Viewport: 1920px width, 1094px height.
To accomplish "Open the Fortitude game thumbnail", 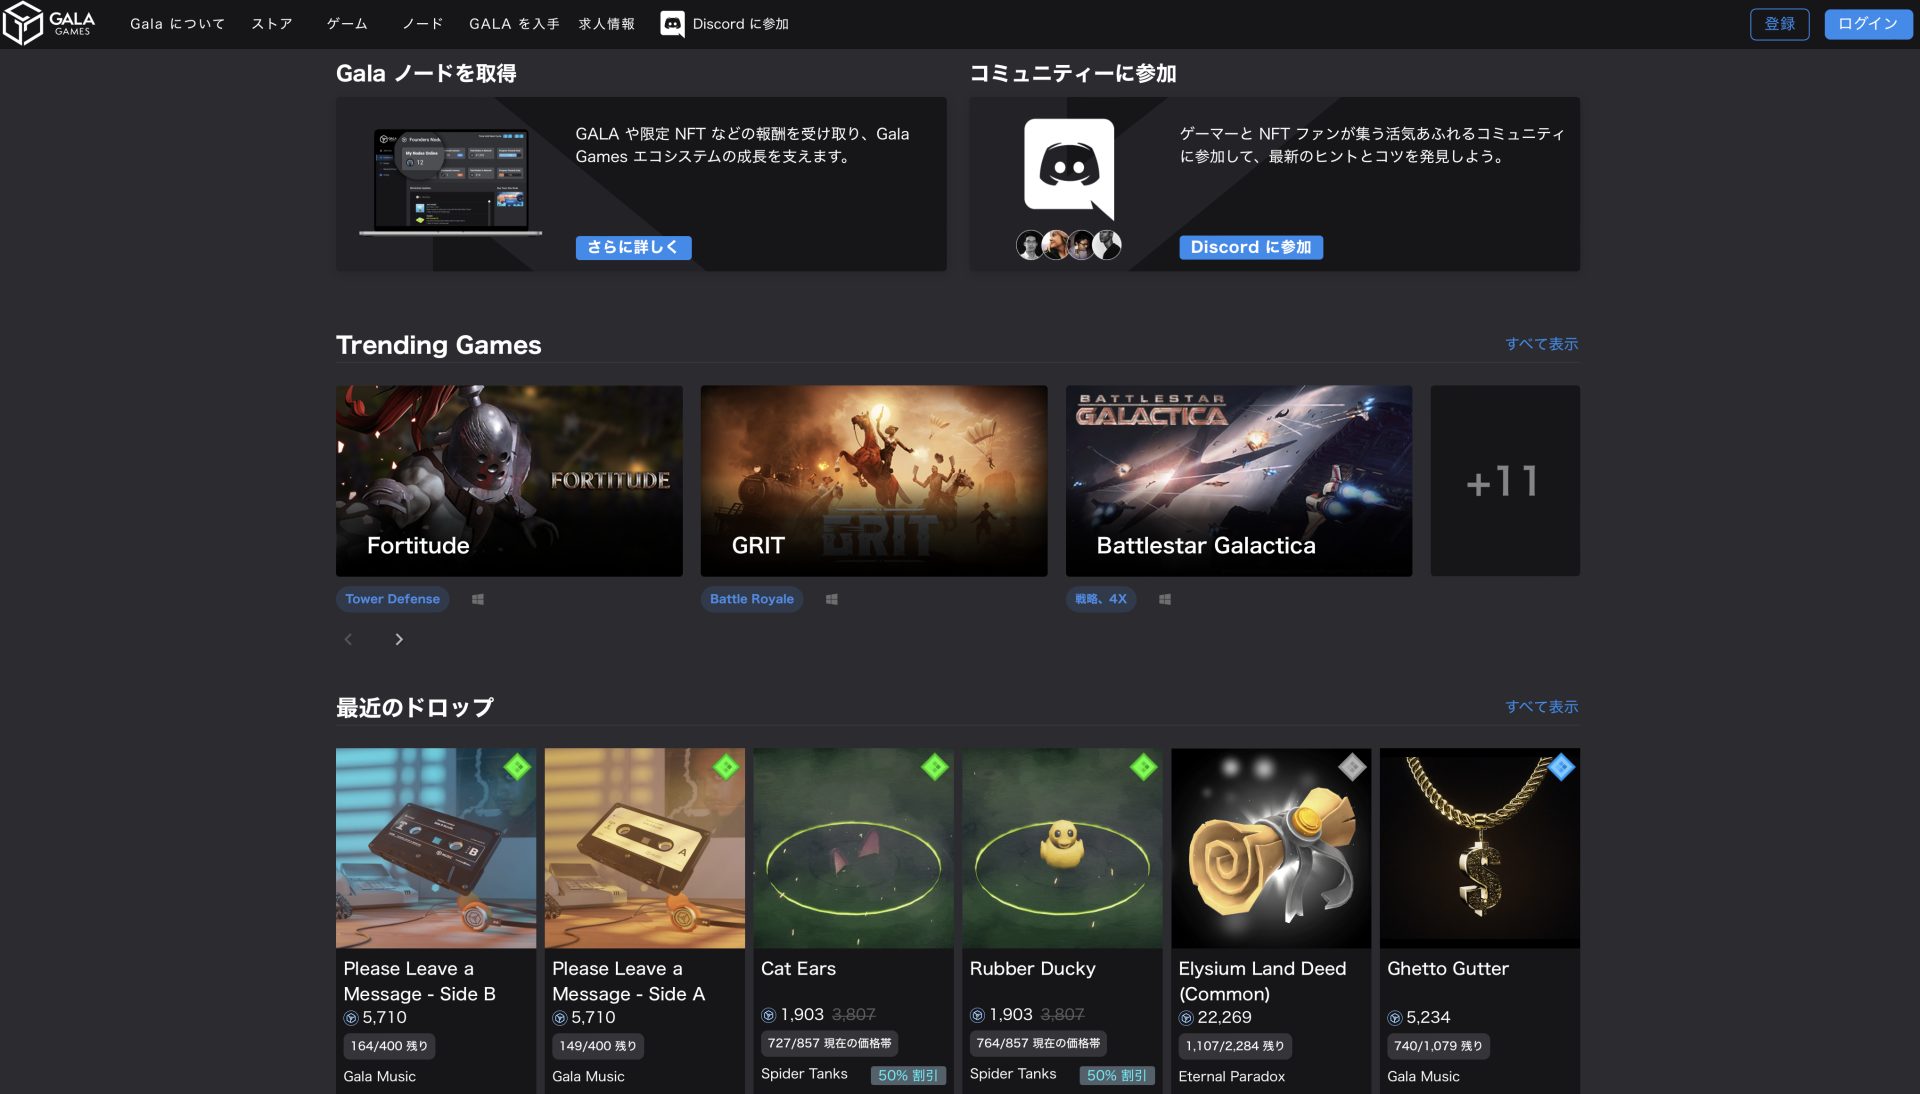I will 509,481.
